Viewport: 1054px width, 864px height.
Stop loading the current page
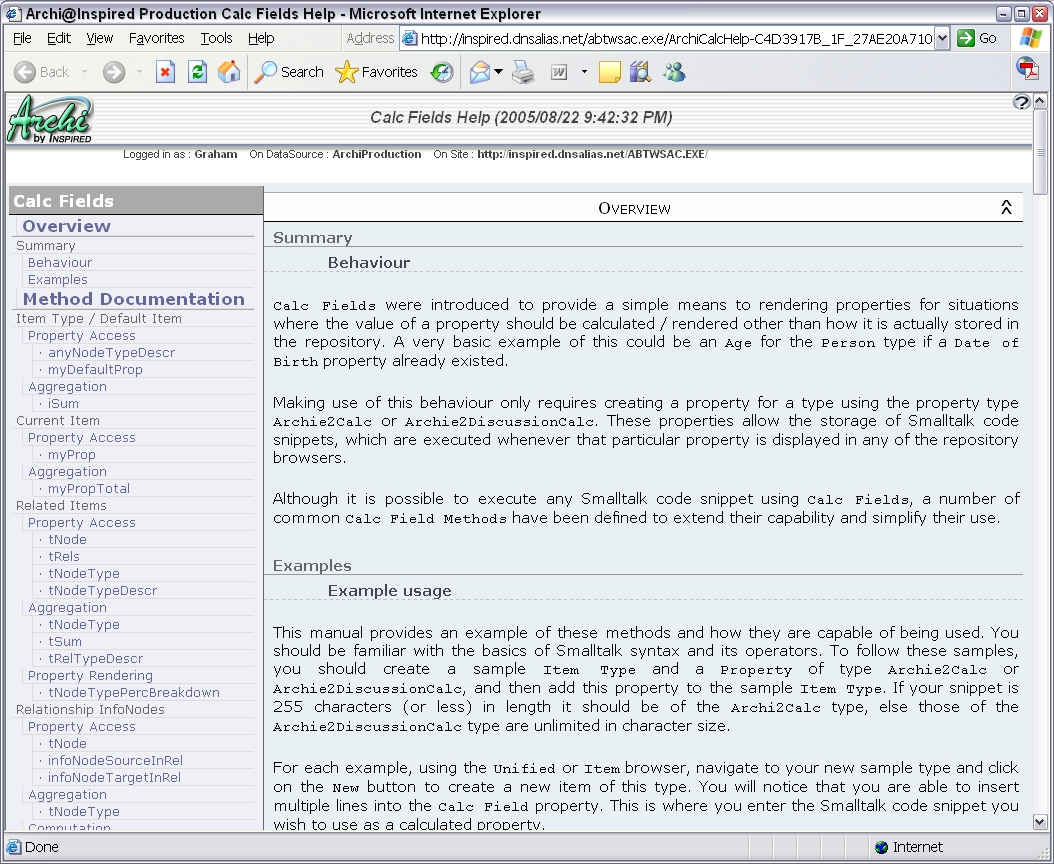[165, 71]
